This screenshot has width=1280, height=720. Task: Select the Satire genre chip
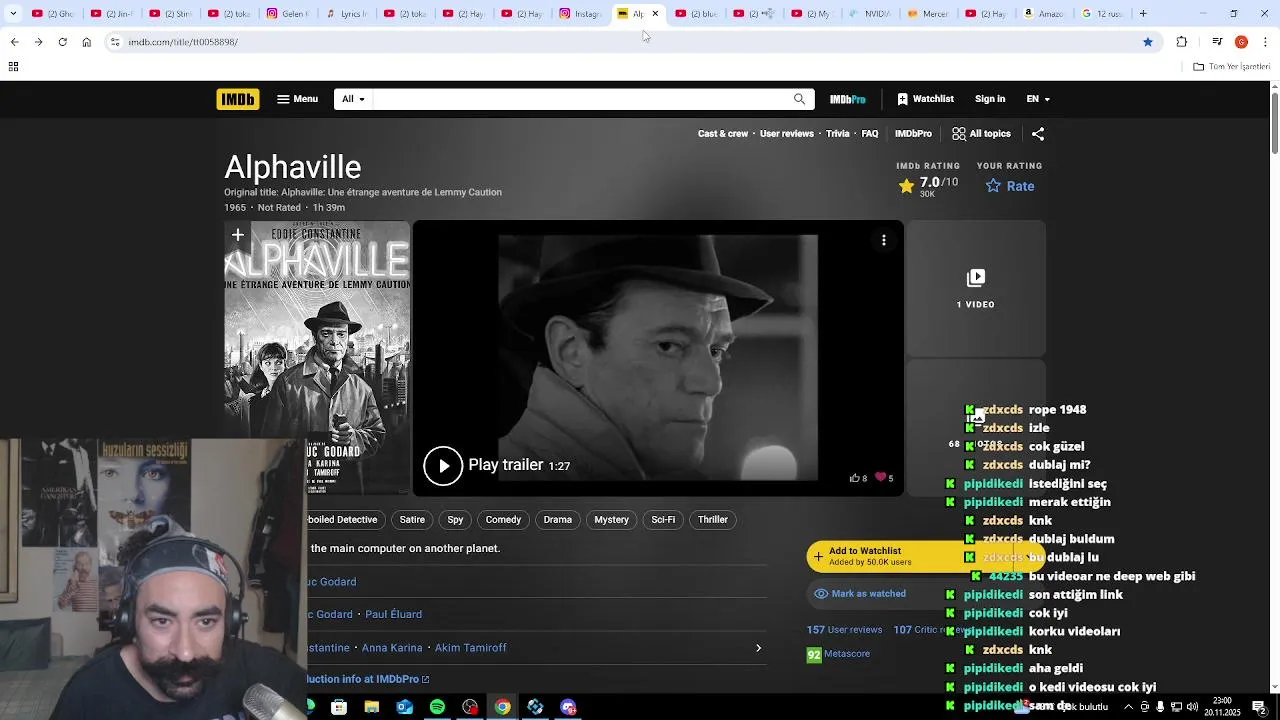point(412,520)
